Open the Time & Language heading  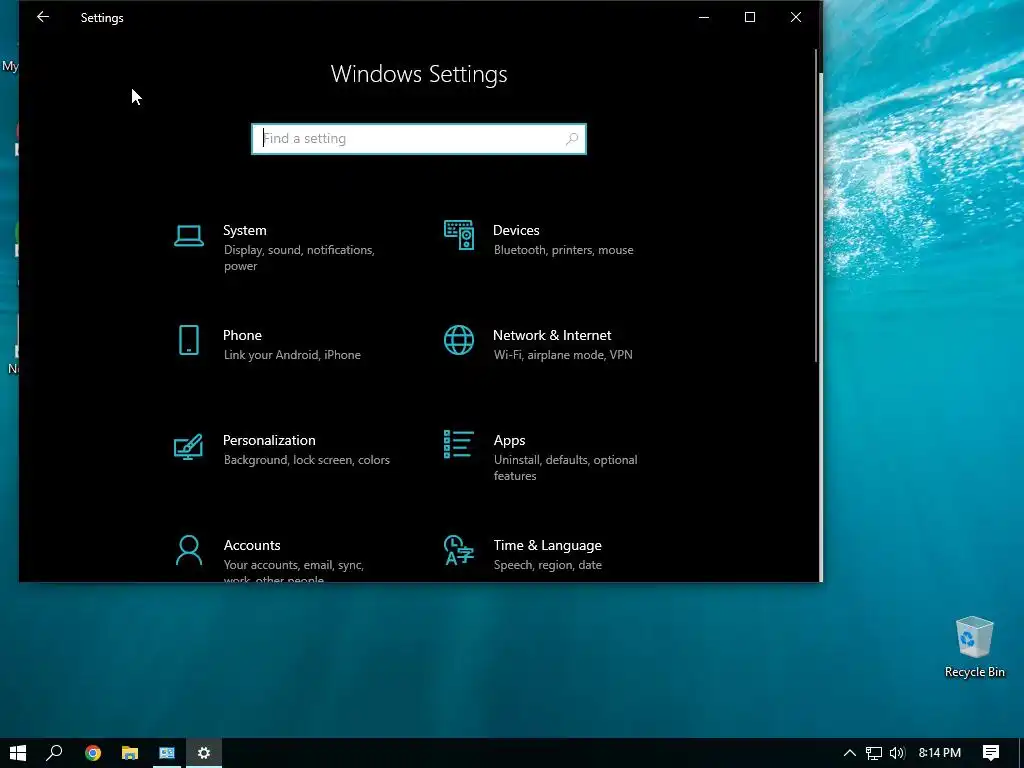coord(547,545)
